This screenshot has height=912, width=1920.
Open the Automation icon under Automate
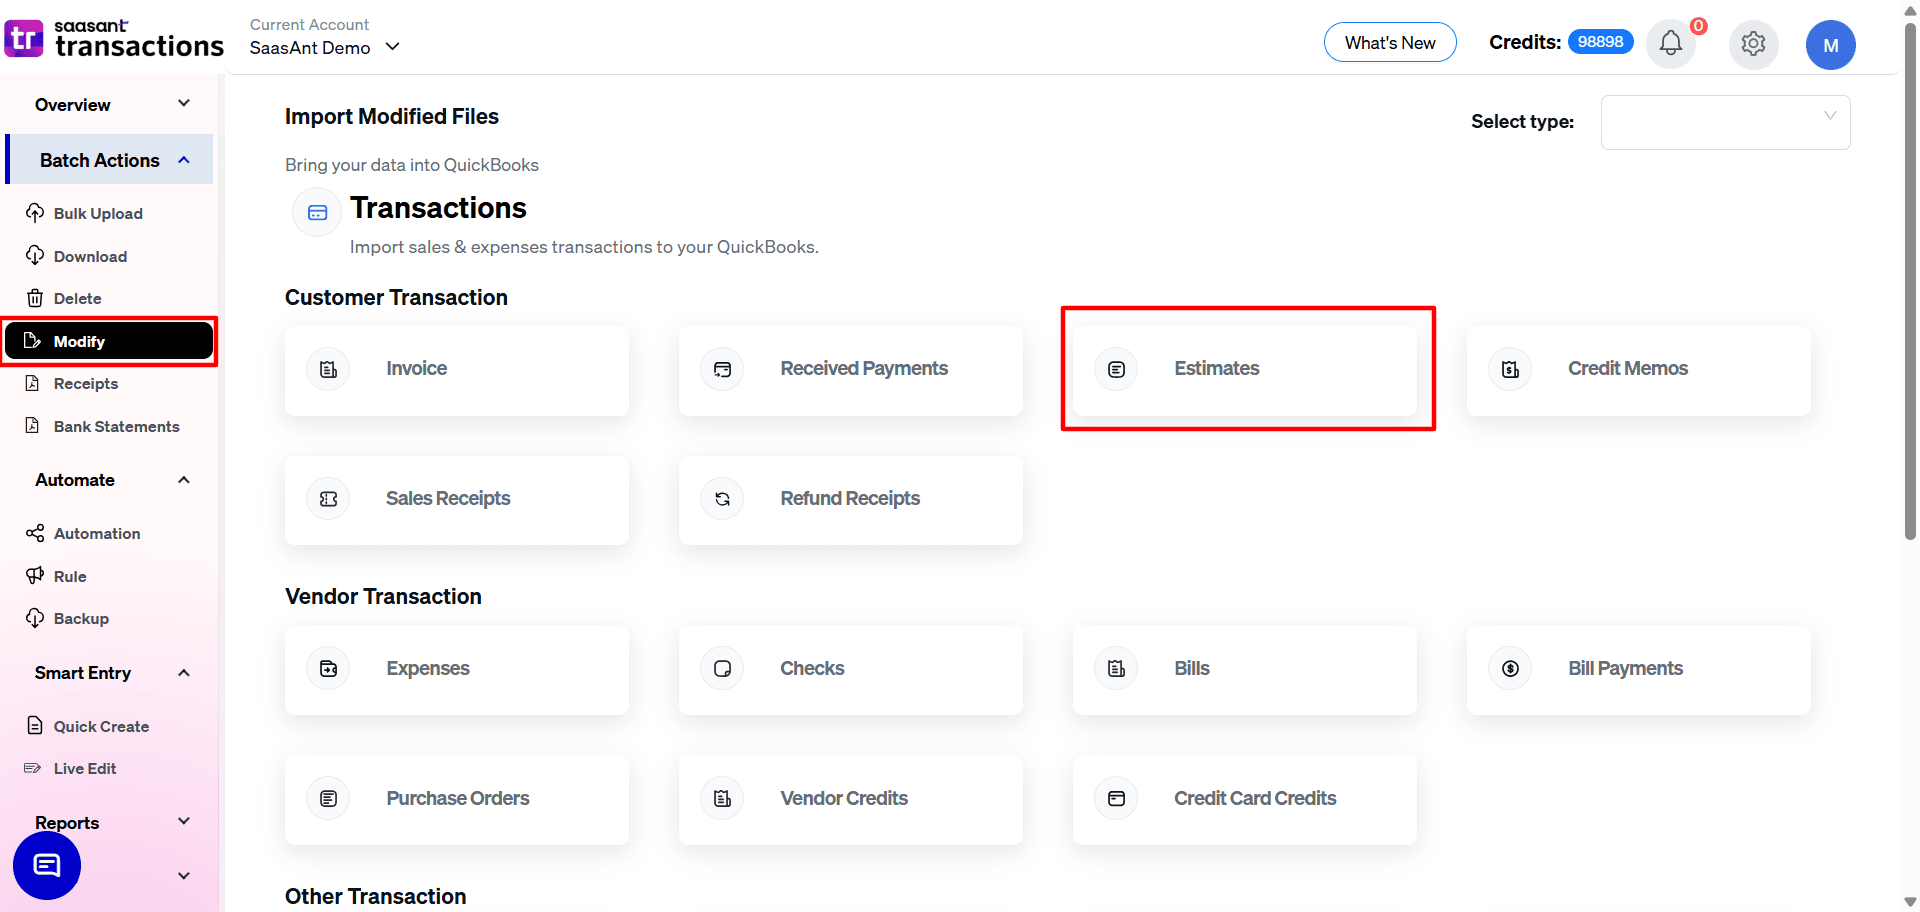[35, 533]
